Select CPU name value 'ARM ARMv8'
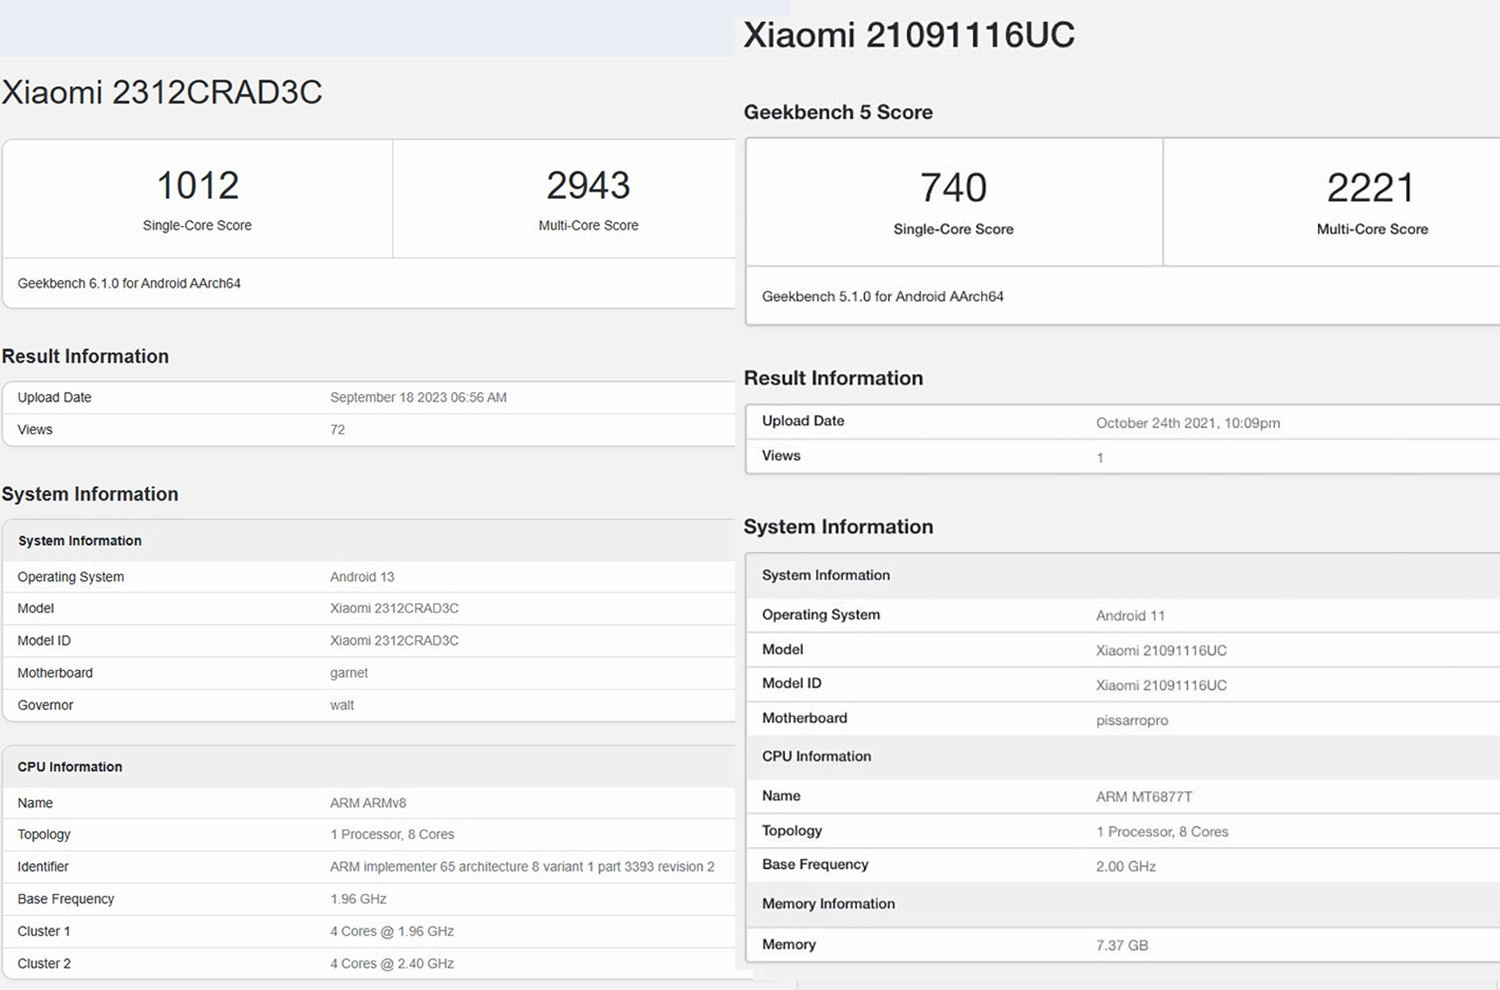The height and width of the screenshot is (990, 1500). (368, 803)
